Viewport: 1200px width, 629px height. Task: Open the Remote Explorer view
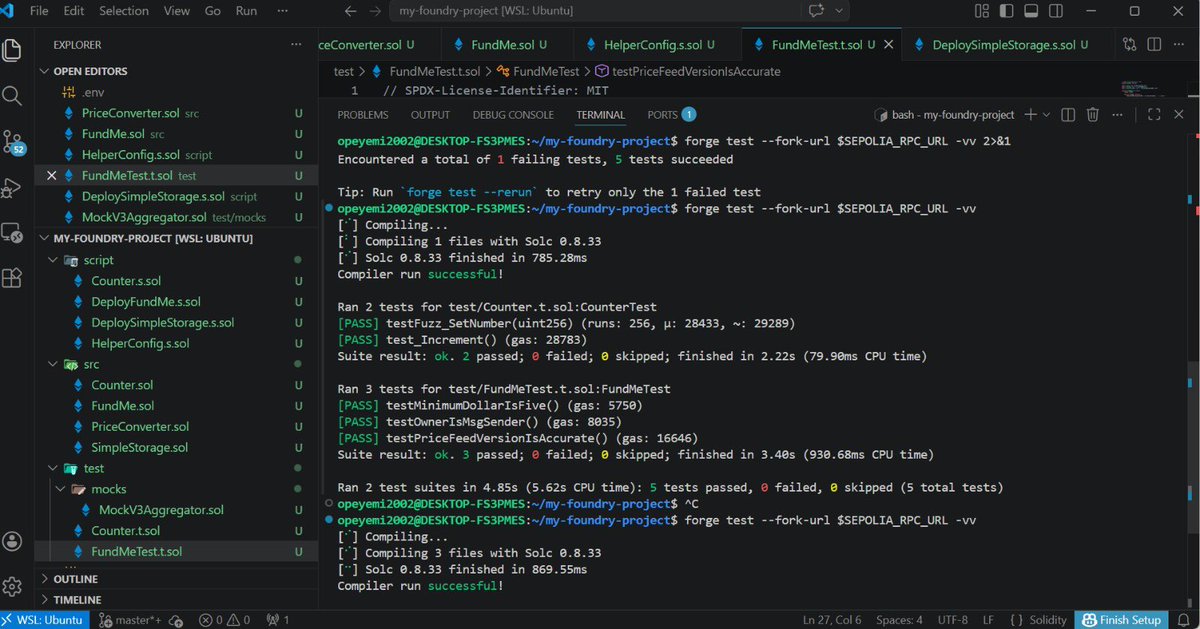(x=12, y=233)
